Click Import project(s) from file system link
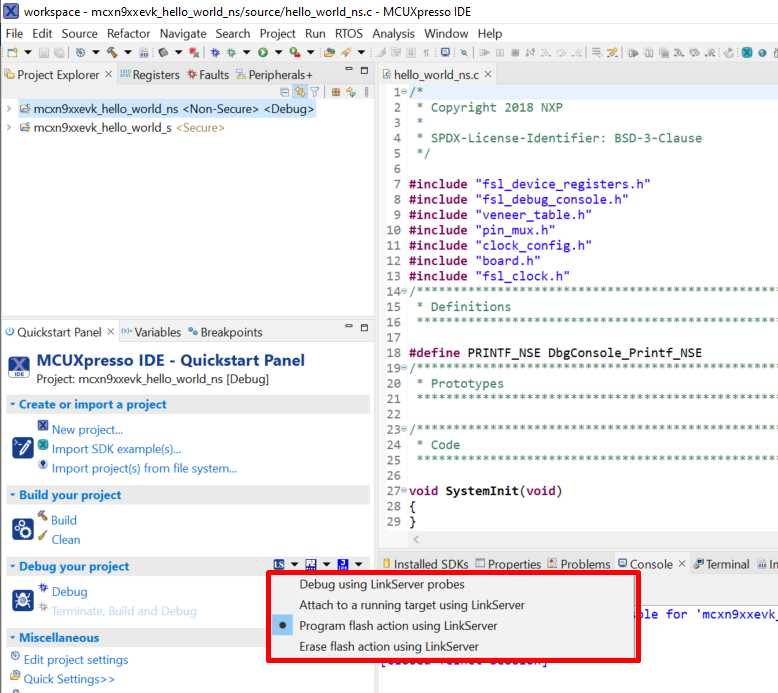778x693 pixels. tap(144, 468)
